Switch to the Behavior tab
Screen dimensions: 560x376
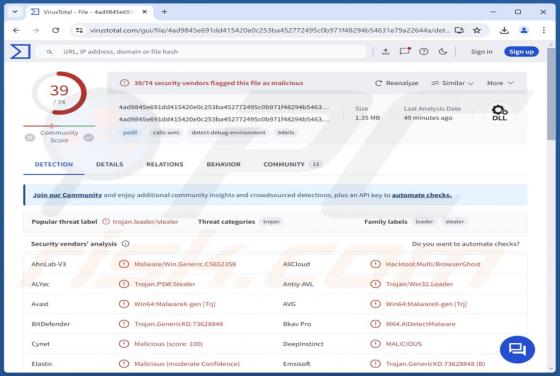[x=224, y=164]
